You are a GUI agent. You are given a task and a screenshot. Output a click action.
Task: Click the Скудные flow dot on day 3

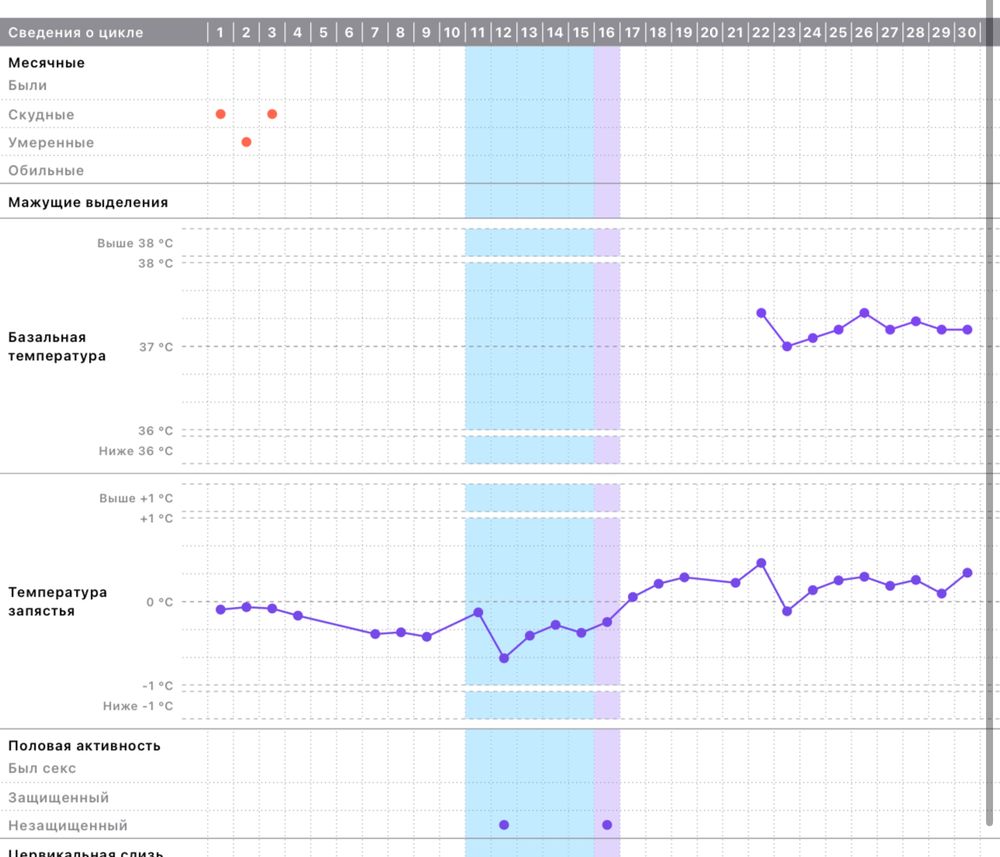tap(272, 114)
